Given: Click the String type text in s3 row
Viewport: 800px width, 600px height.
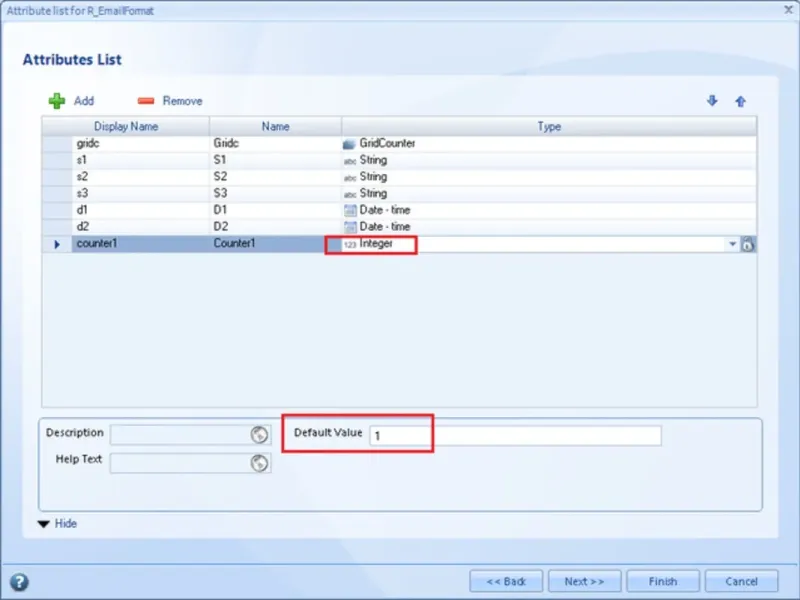Looking at the screenshot, I should (373, 193).
